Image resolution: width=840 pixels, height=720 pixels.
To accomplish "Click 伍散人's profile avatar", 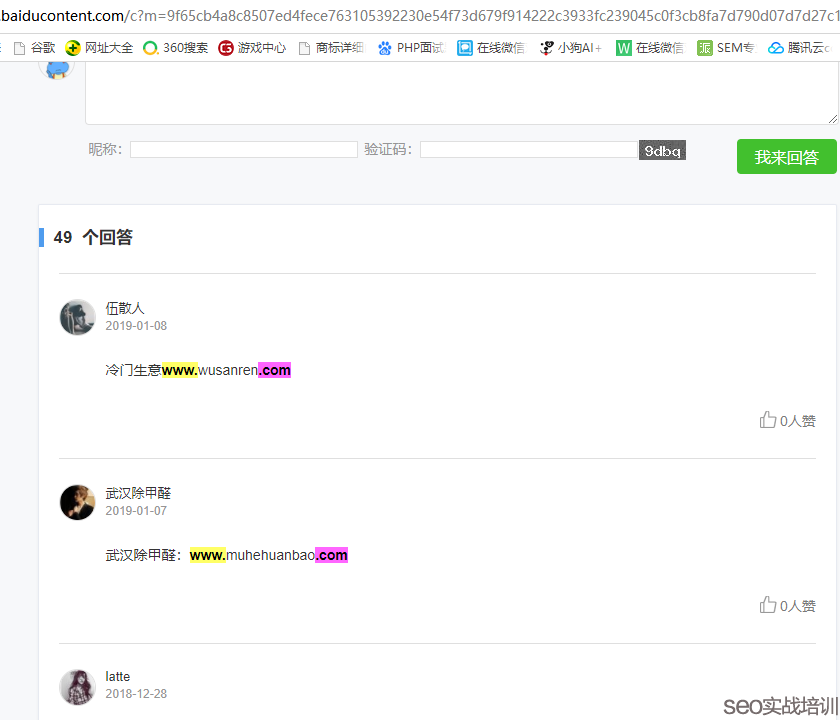I will coord(77,317).
